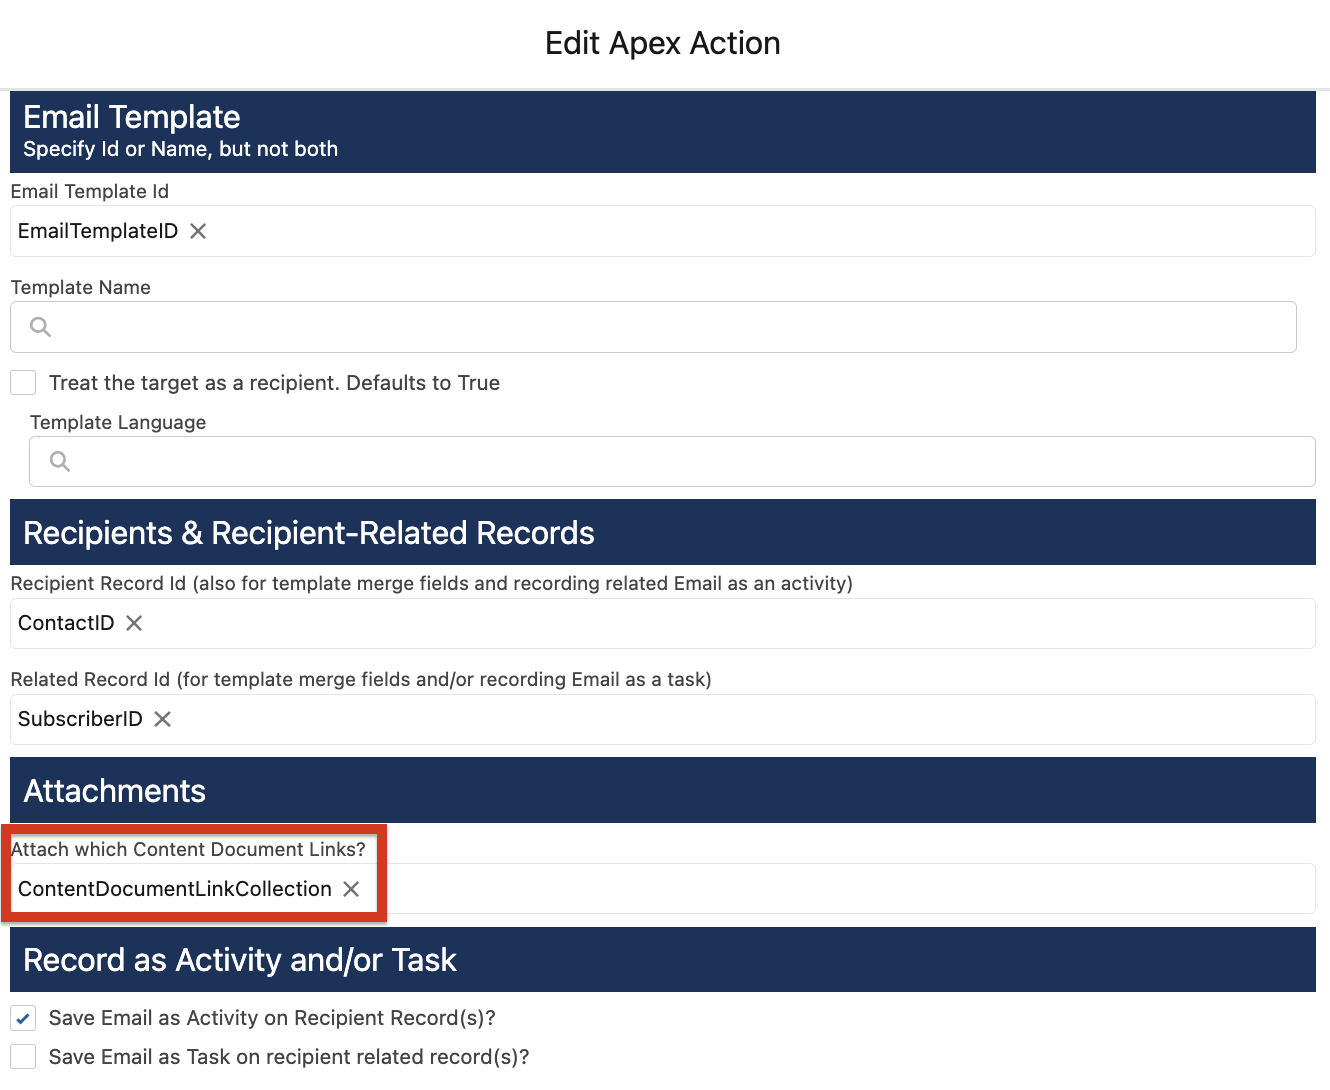Click the Template Language search magnifier icon
The height and width of the screenshot is (1090, 1330).
tap(59, 461)
